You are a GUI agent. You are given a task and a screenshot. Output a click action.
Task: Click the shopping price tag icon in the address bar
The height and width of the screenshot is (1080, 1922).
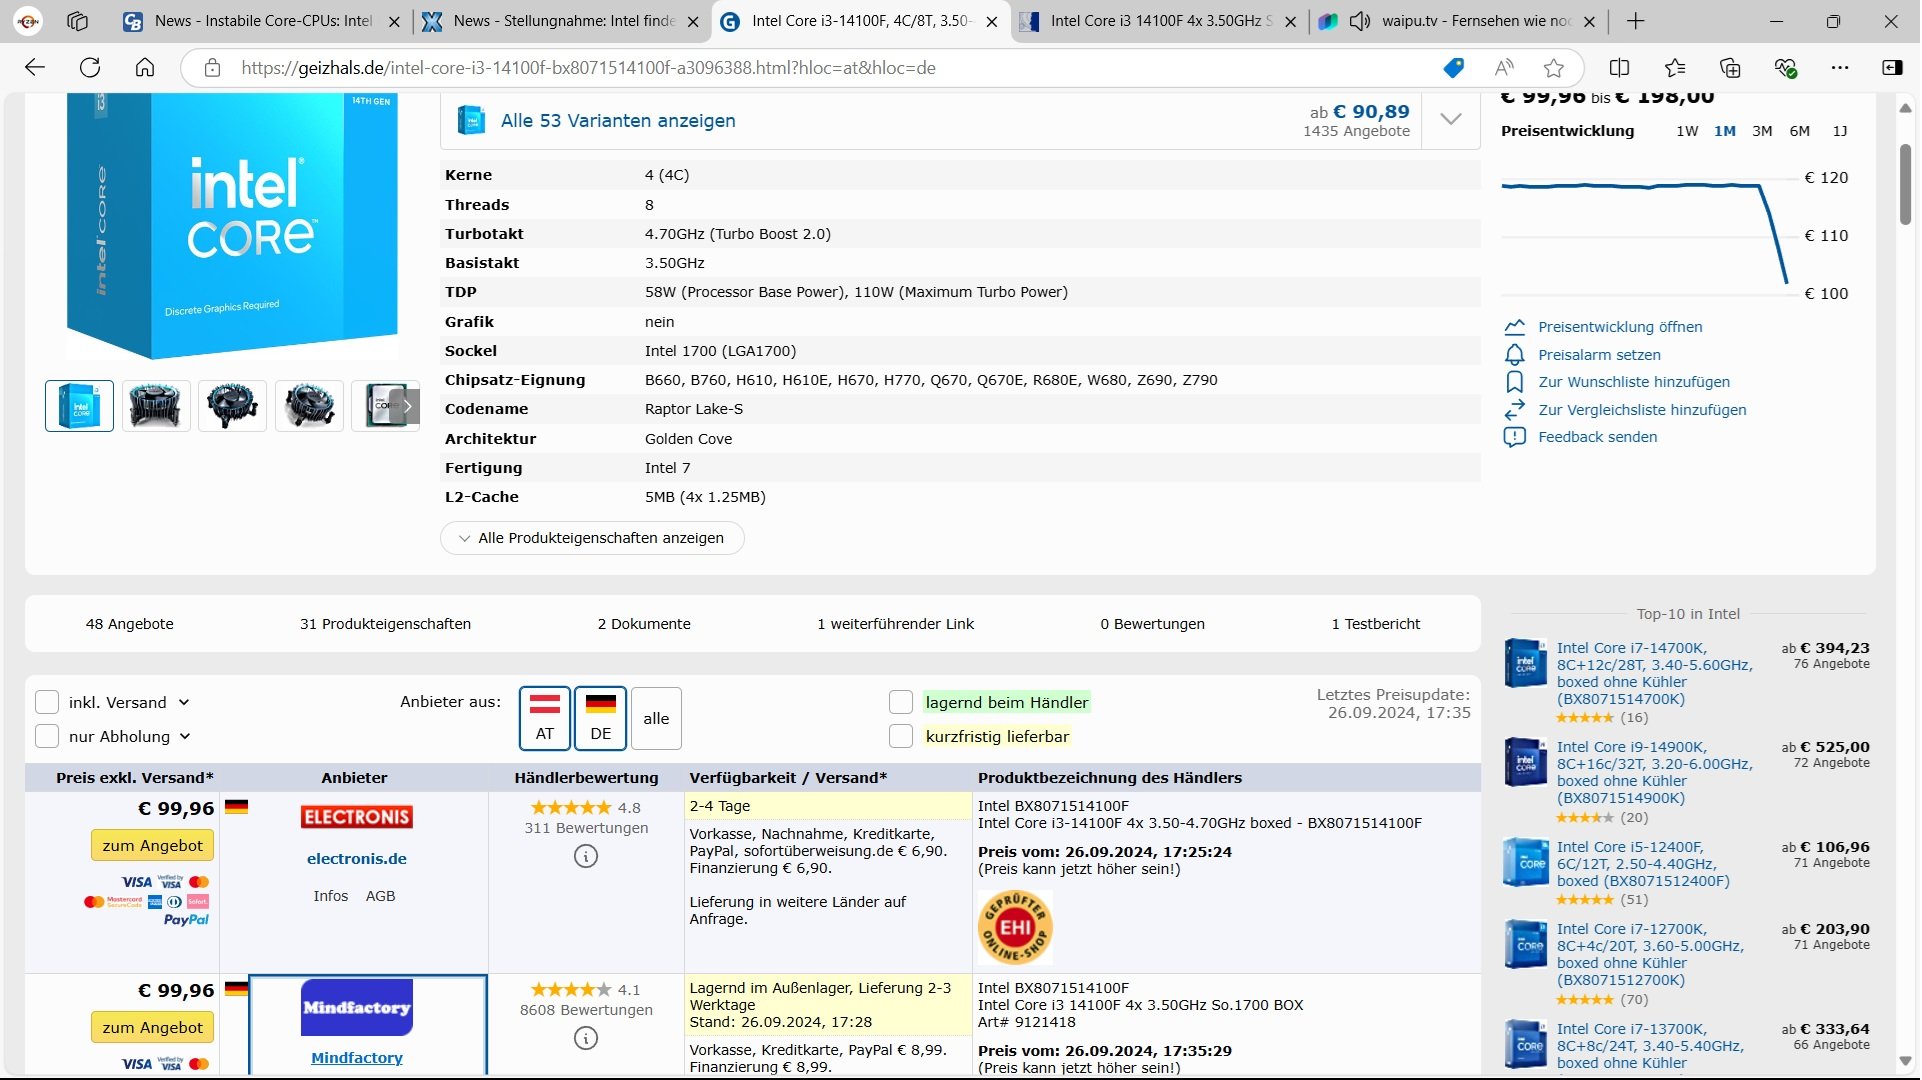(1454, 68)
